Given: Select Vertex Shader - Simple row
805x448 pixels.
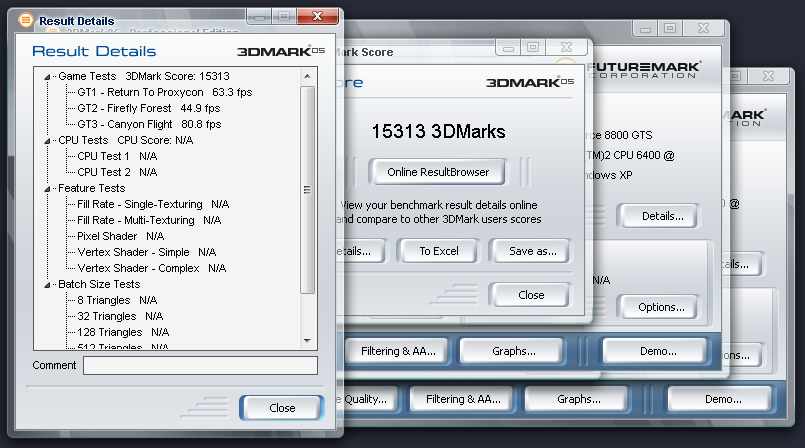Looking at the screenshot, I should (146, 252).
